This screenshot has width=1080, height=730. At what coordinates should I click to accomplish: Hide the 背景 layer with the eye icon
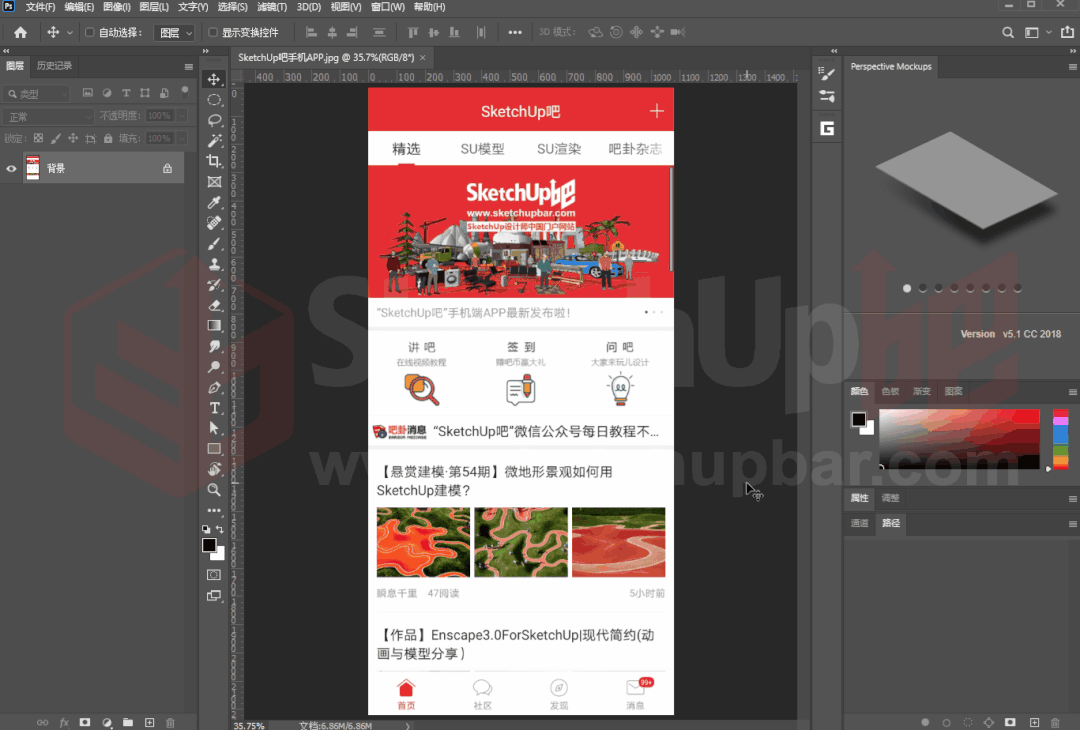[x=11, y=169]
